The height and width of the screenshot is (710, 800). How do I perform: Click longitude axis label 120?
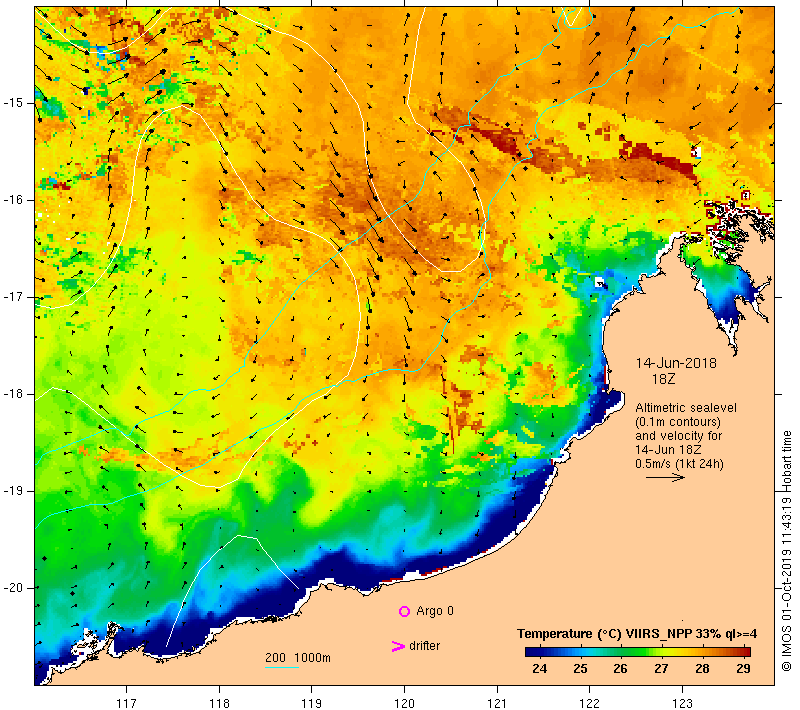tap(404, 703)
